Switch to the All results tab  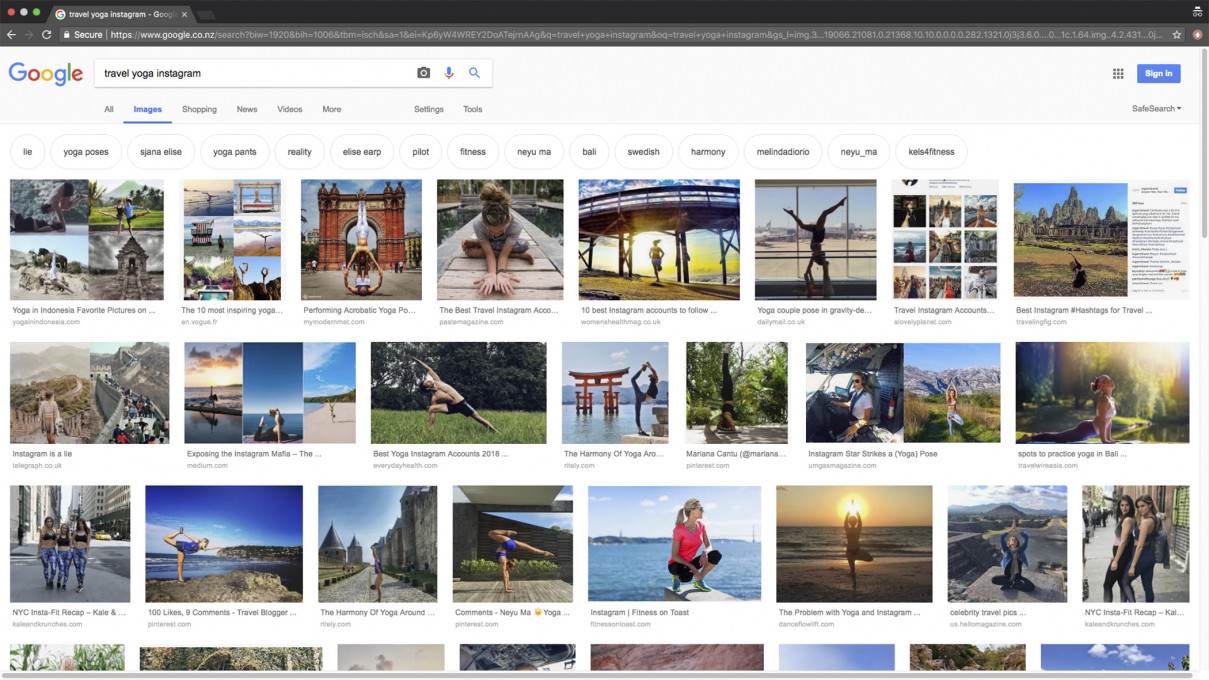(109, 109)
